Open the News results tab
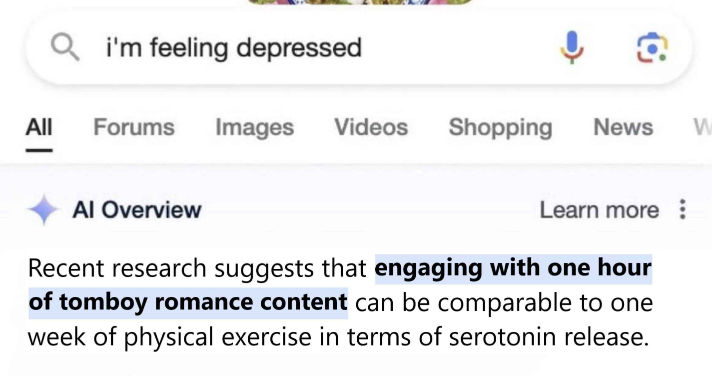The image size is (712, 376). pyautogui.click(x=623, y=127)
